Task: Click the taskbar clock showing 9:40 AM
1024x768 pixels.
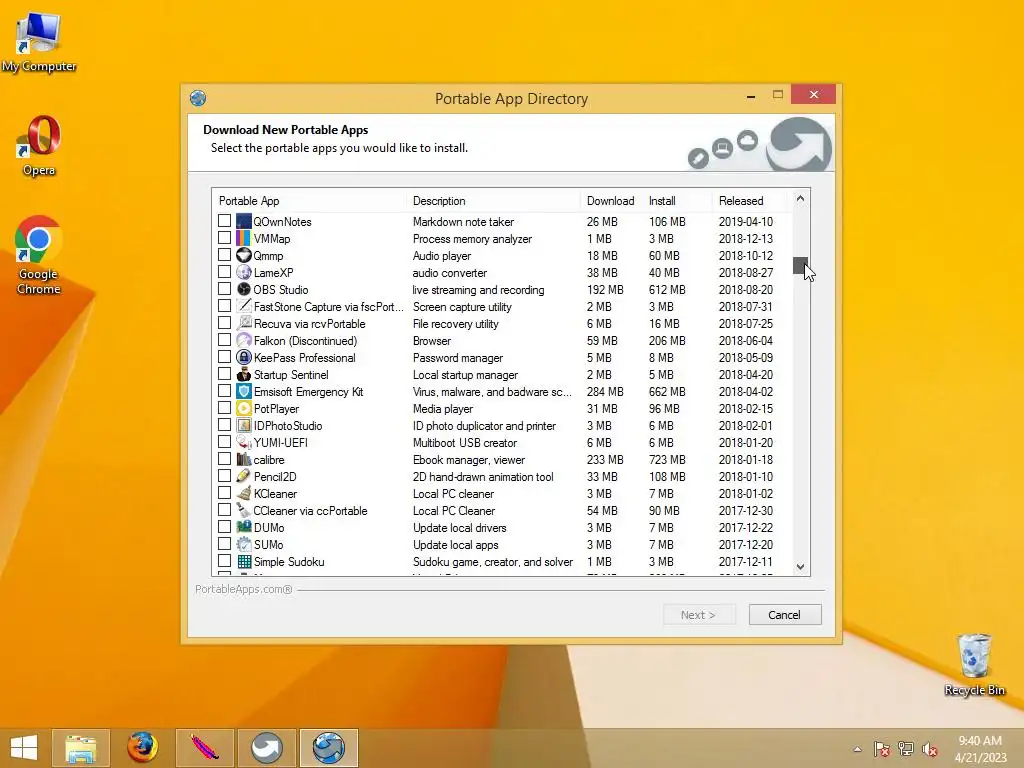Action: (980, 749)
